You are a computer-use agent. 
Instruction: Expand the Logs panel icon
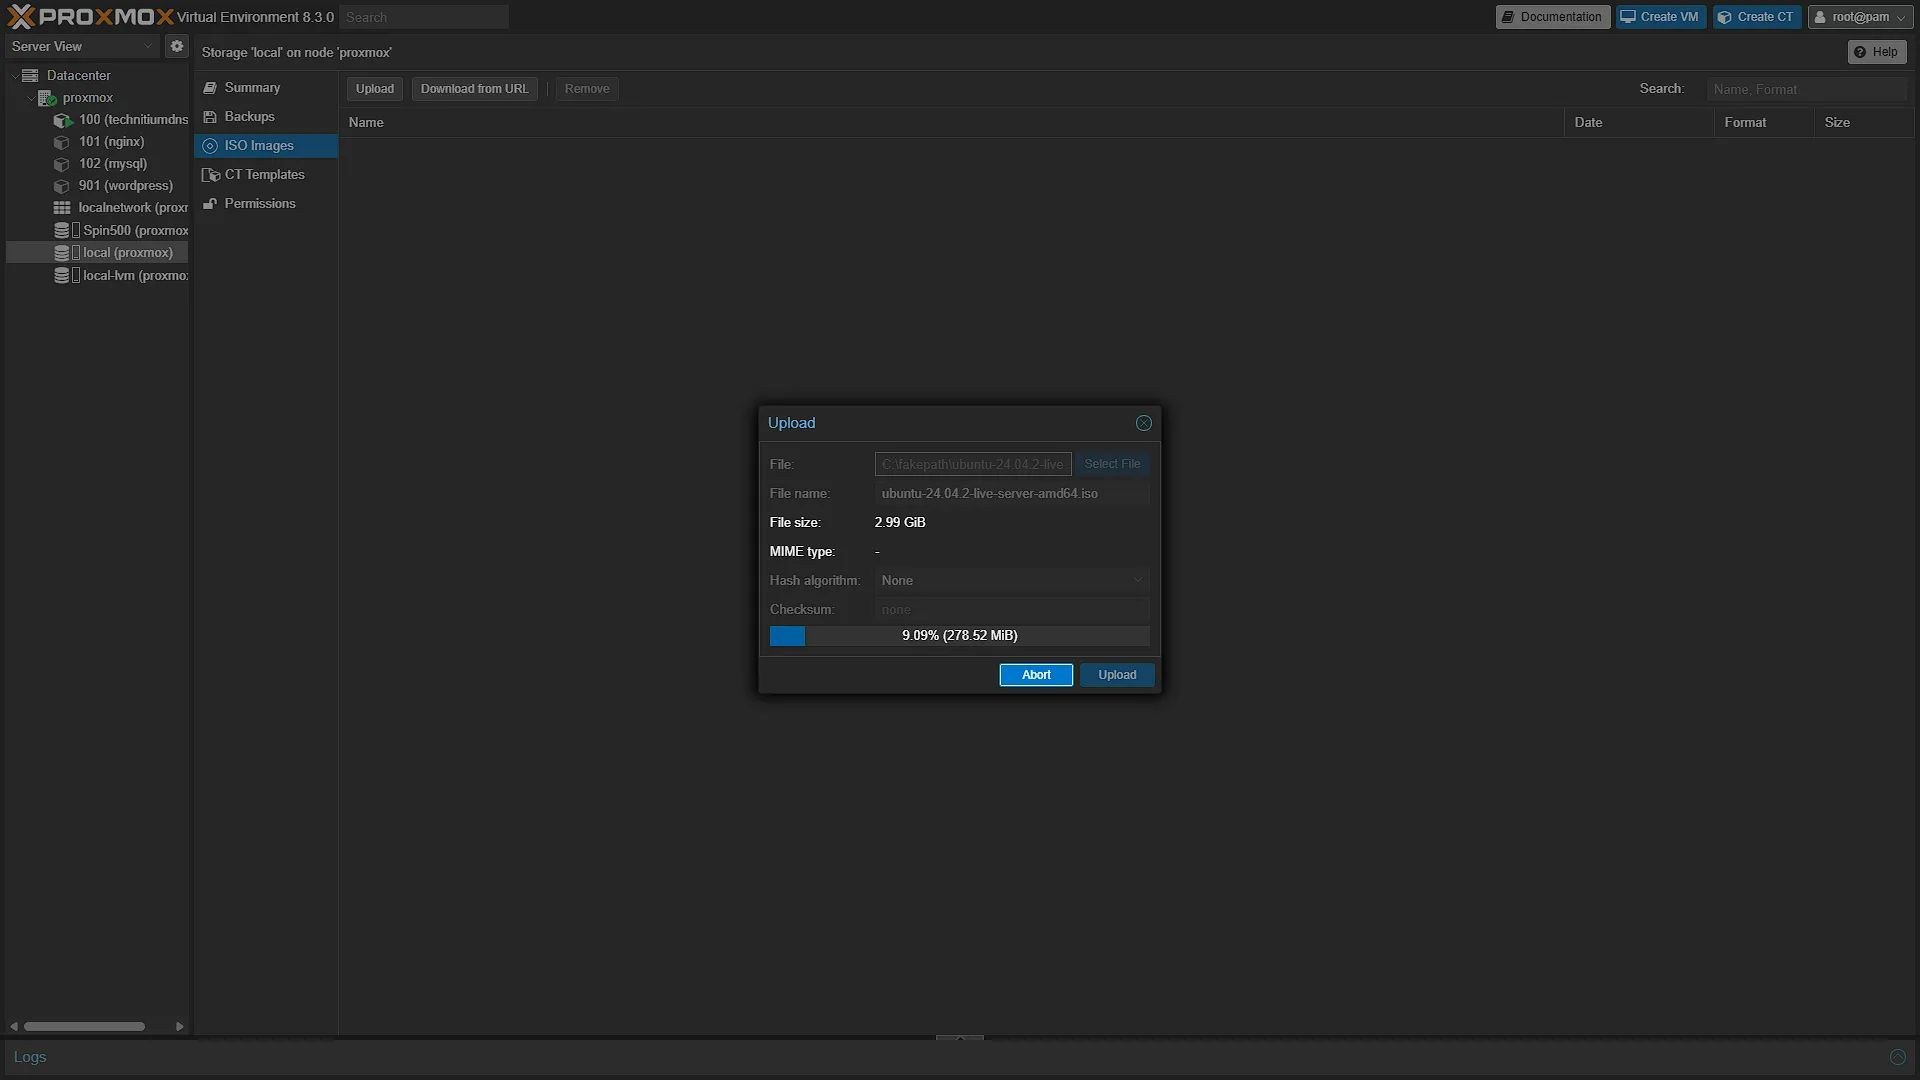point(1897,1057)
